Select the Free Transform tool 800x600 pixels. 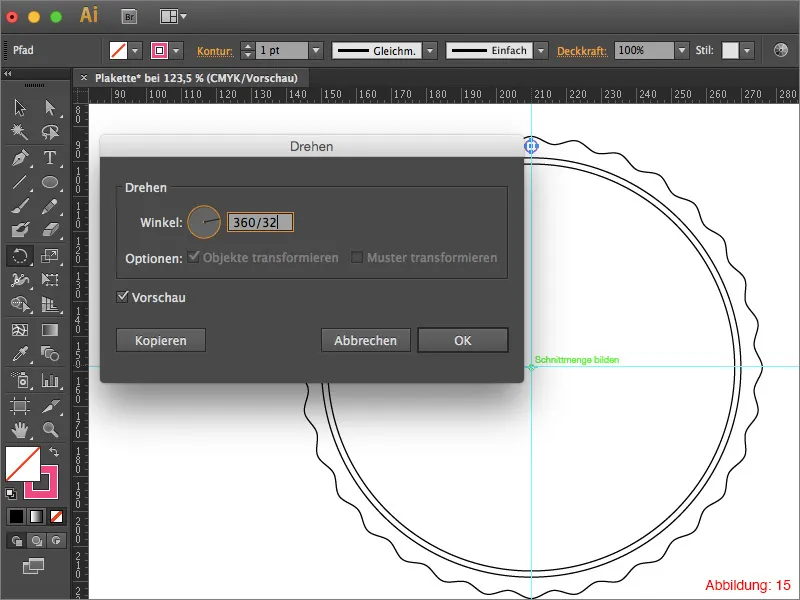coord(50,280)
